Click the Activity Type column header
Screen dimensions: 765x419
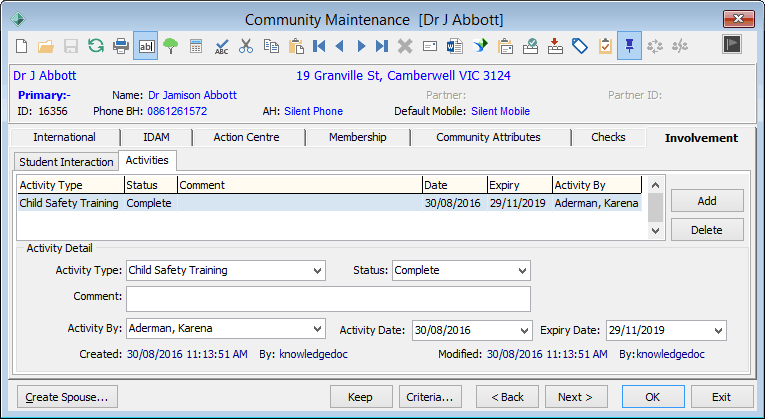point(71,185)
